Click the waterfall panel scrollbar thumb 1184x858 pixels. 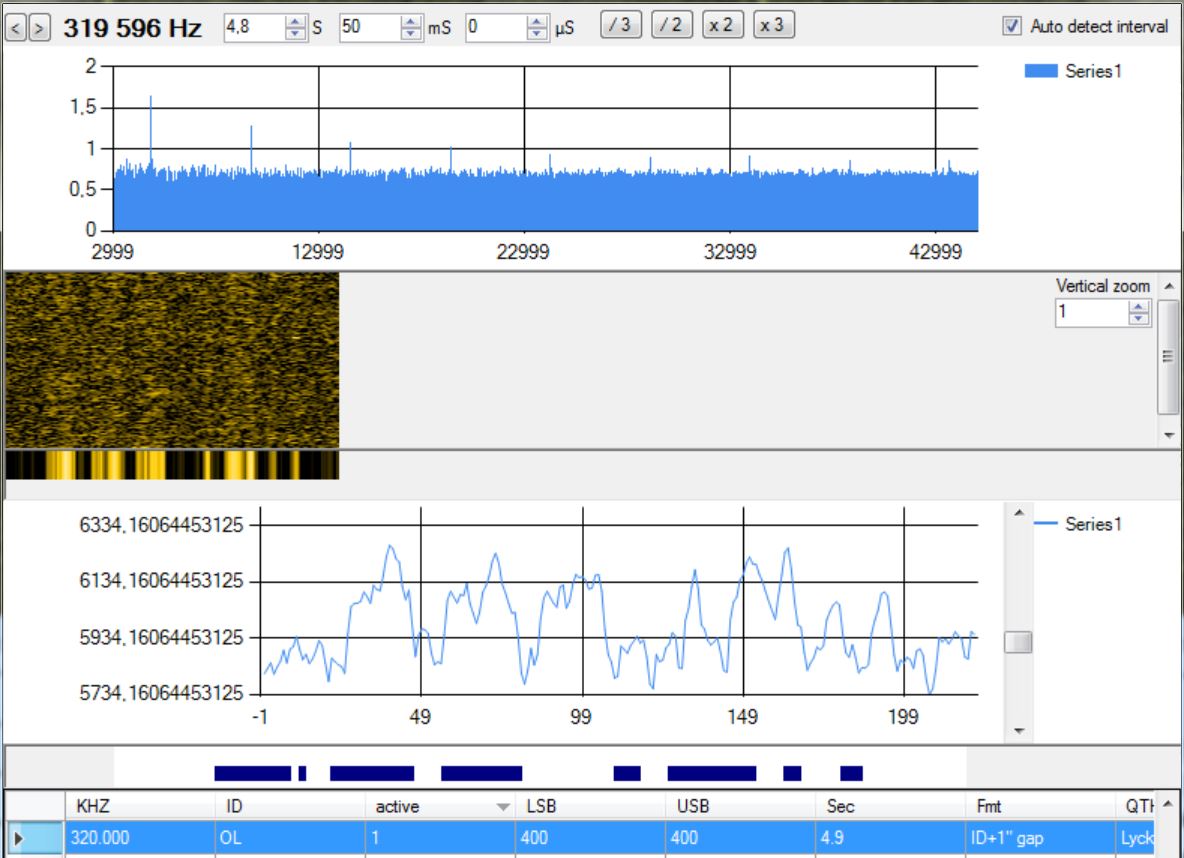(x=1168, y=355)
